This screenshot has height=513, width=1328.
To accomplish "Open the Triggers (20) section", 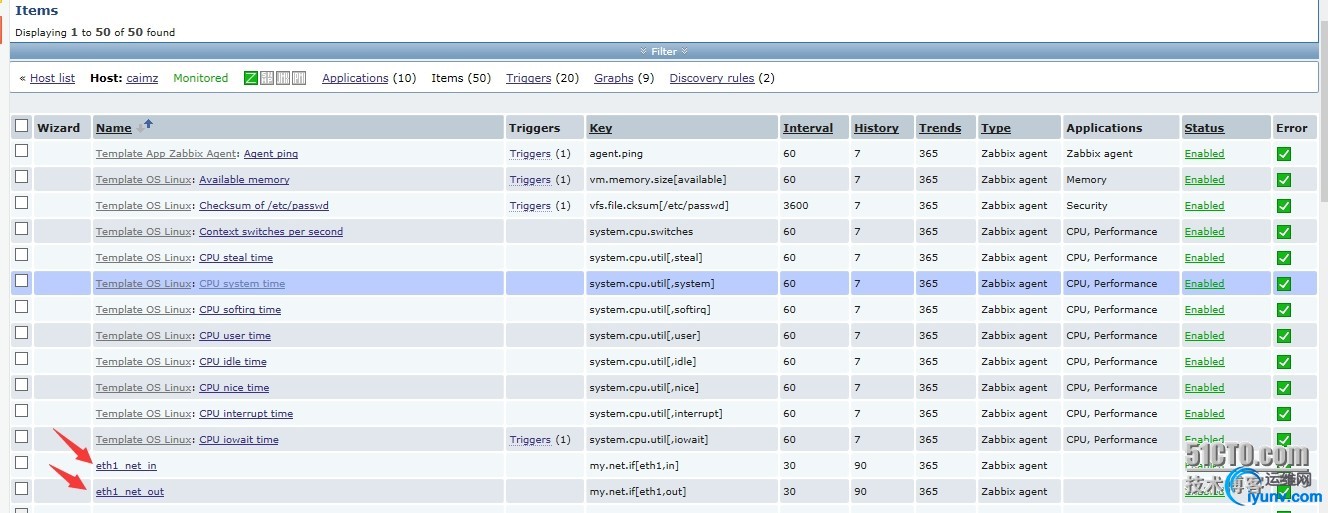I will pyautogui.click(x=528, y=78).
